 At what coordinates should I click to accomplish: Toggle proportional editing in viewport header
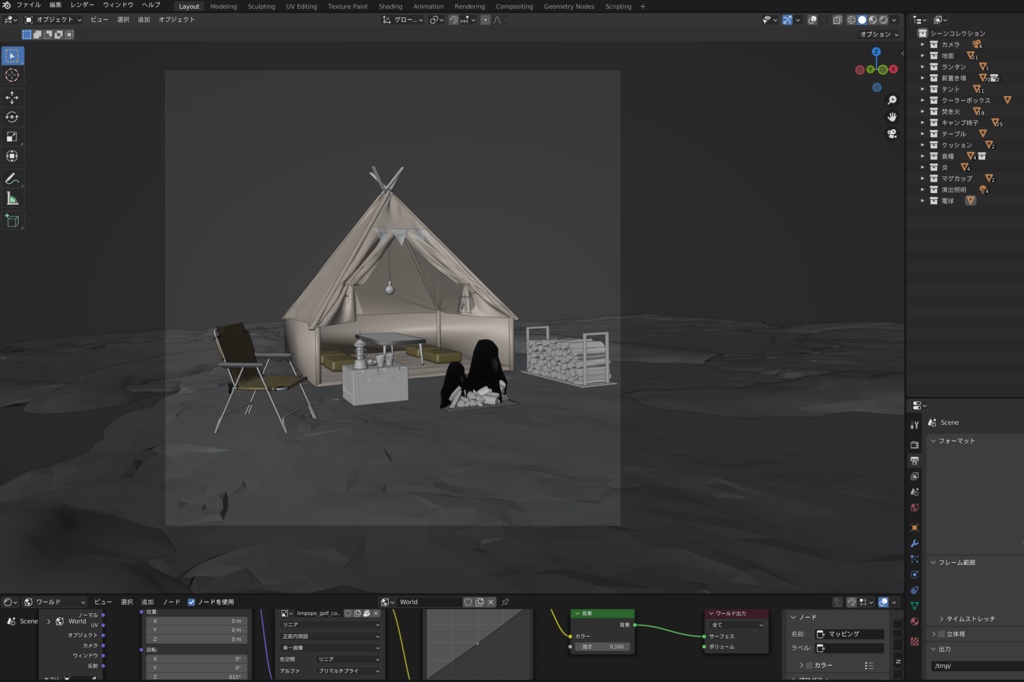[485, 20]
